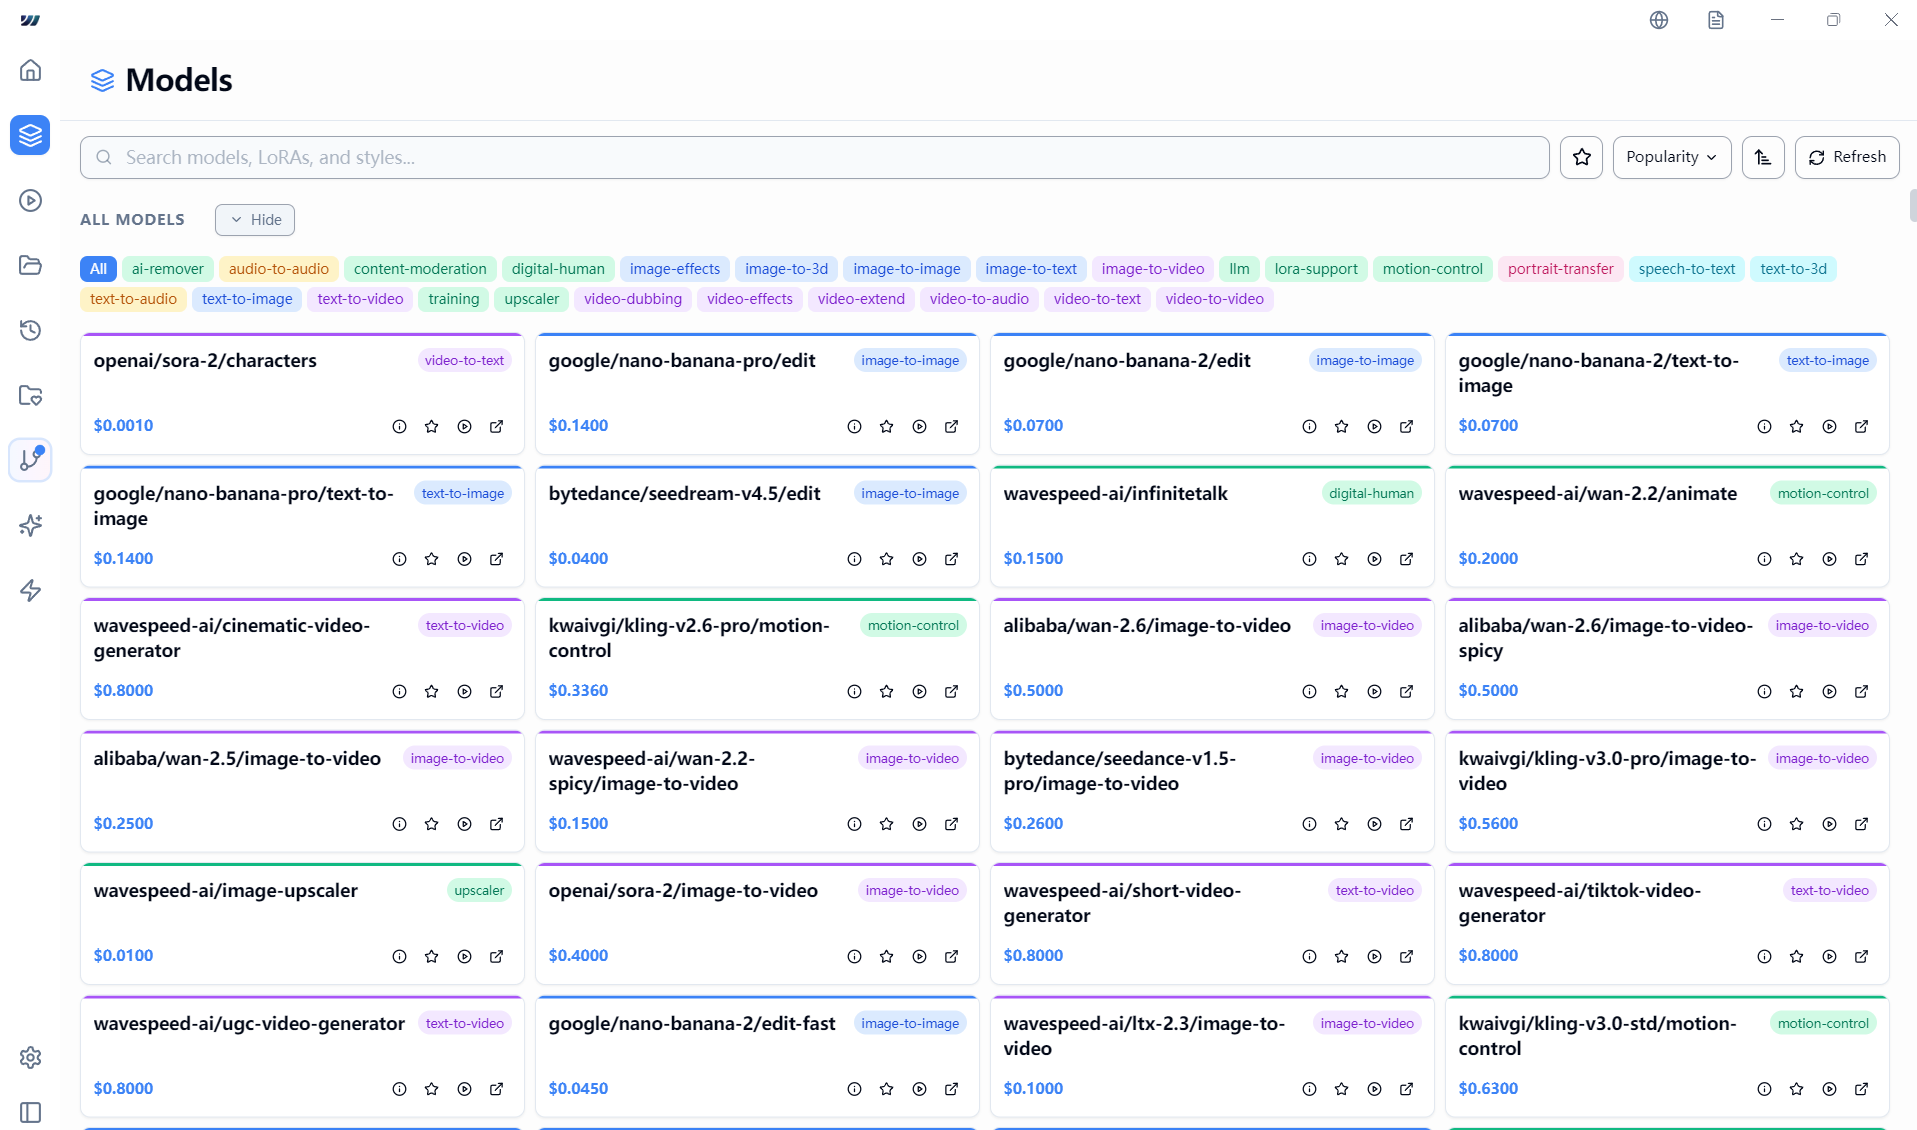Open google/nano-banana-pro/edit in external link
Viewport: 1917px width, 1130px height.
pos(951,426)
